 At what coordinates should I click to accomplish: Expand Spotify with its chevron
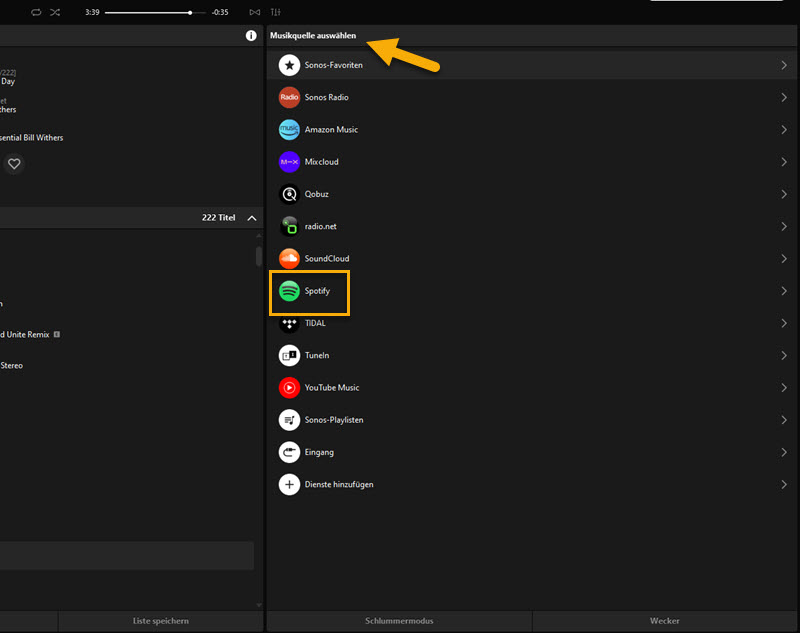tap(784, 291)
